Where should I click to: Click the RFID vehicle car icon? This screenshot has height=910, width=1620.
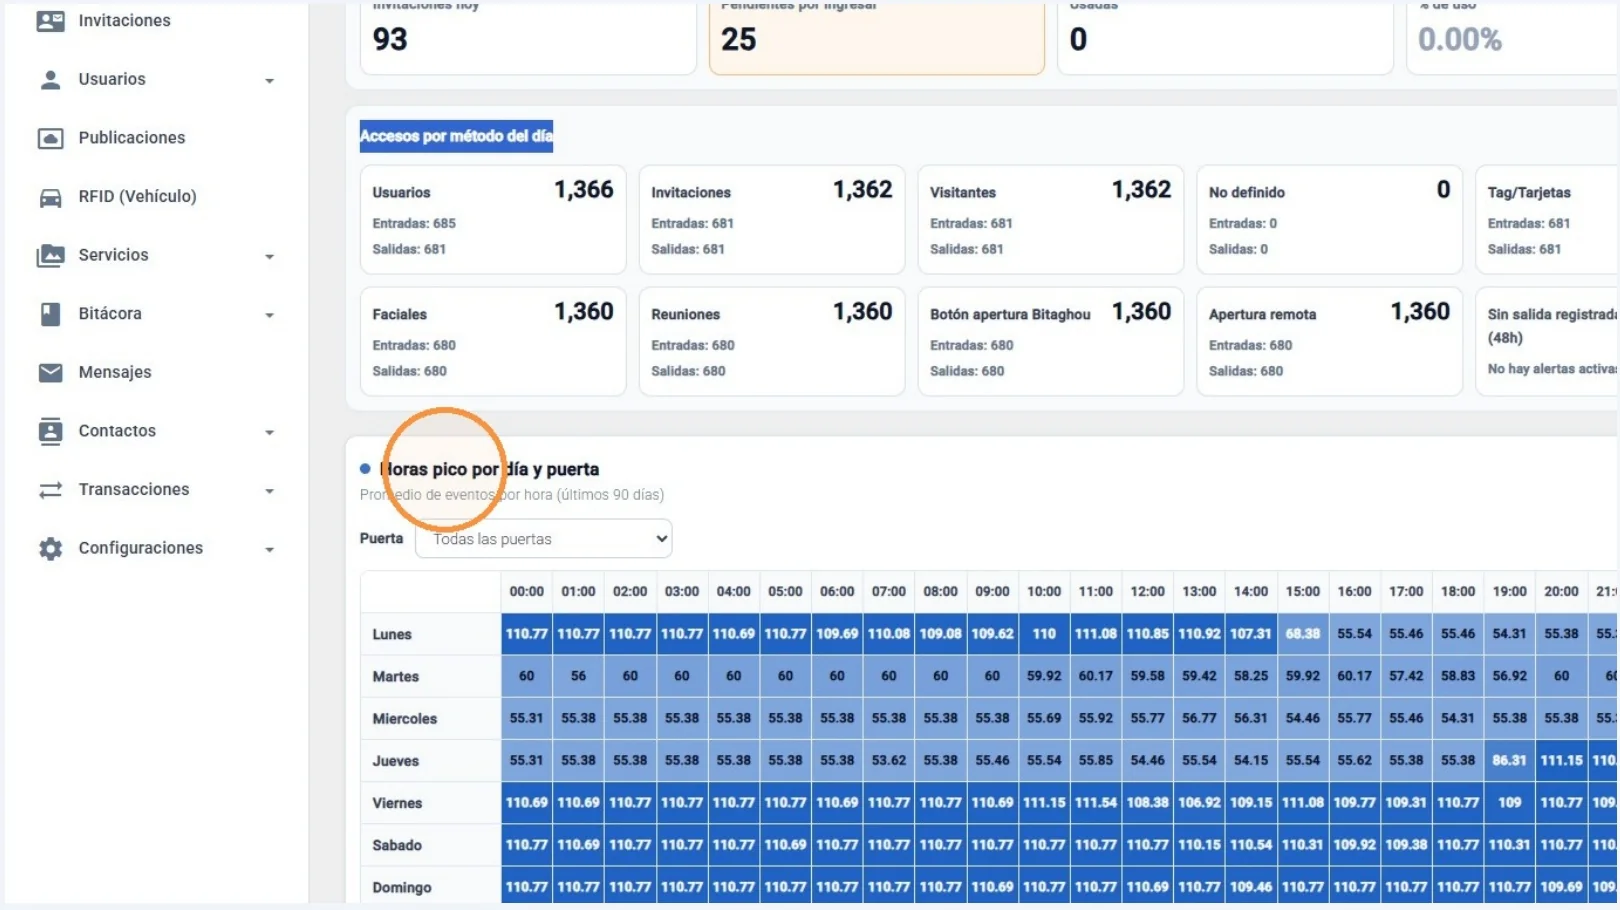pyautogui.click(x=50, y=197)
